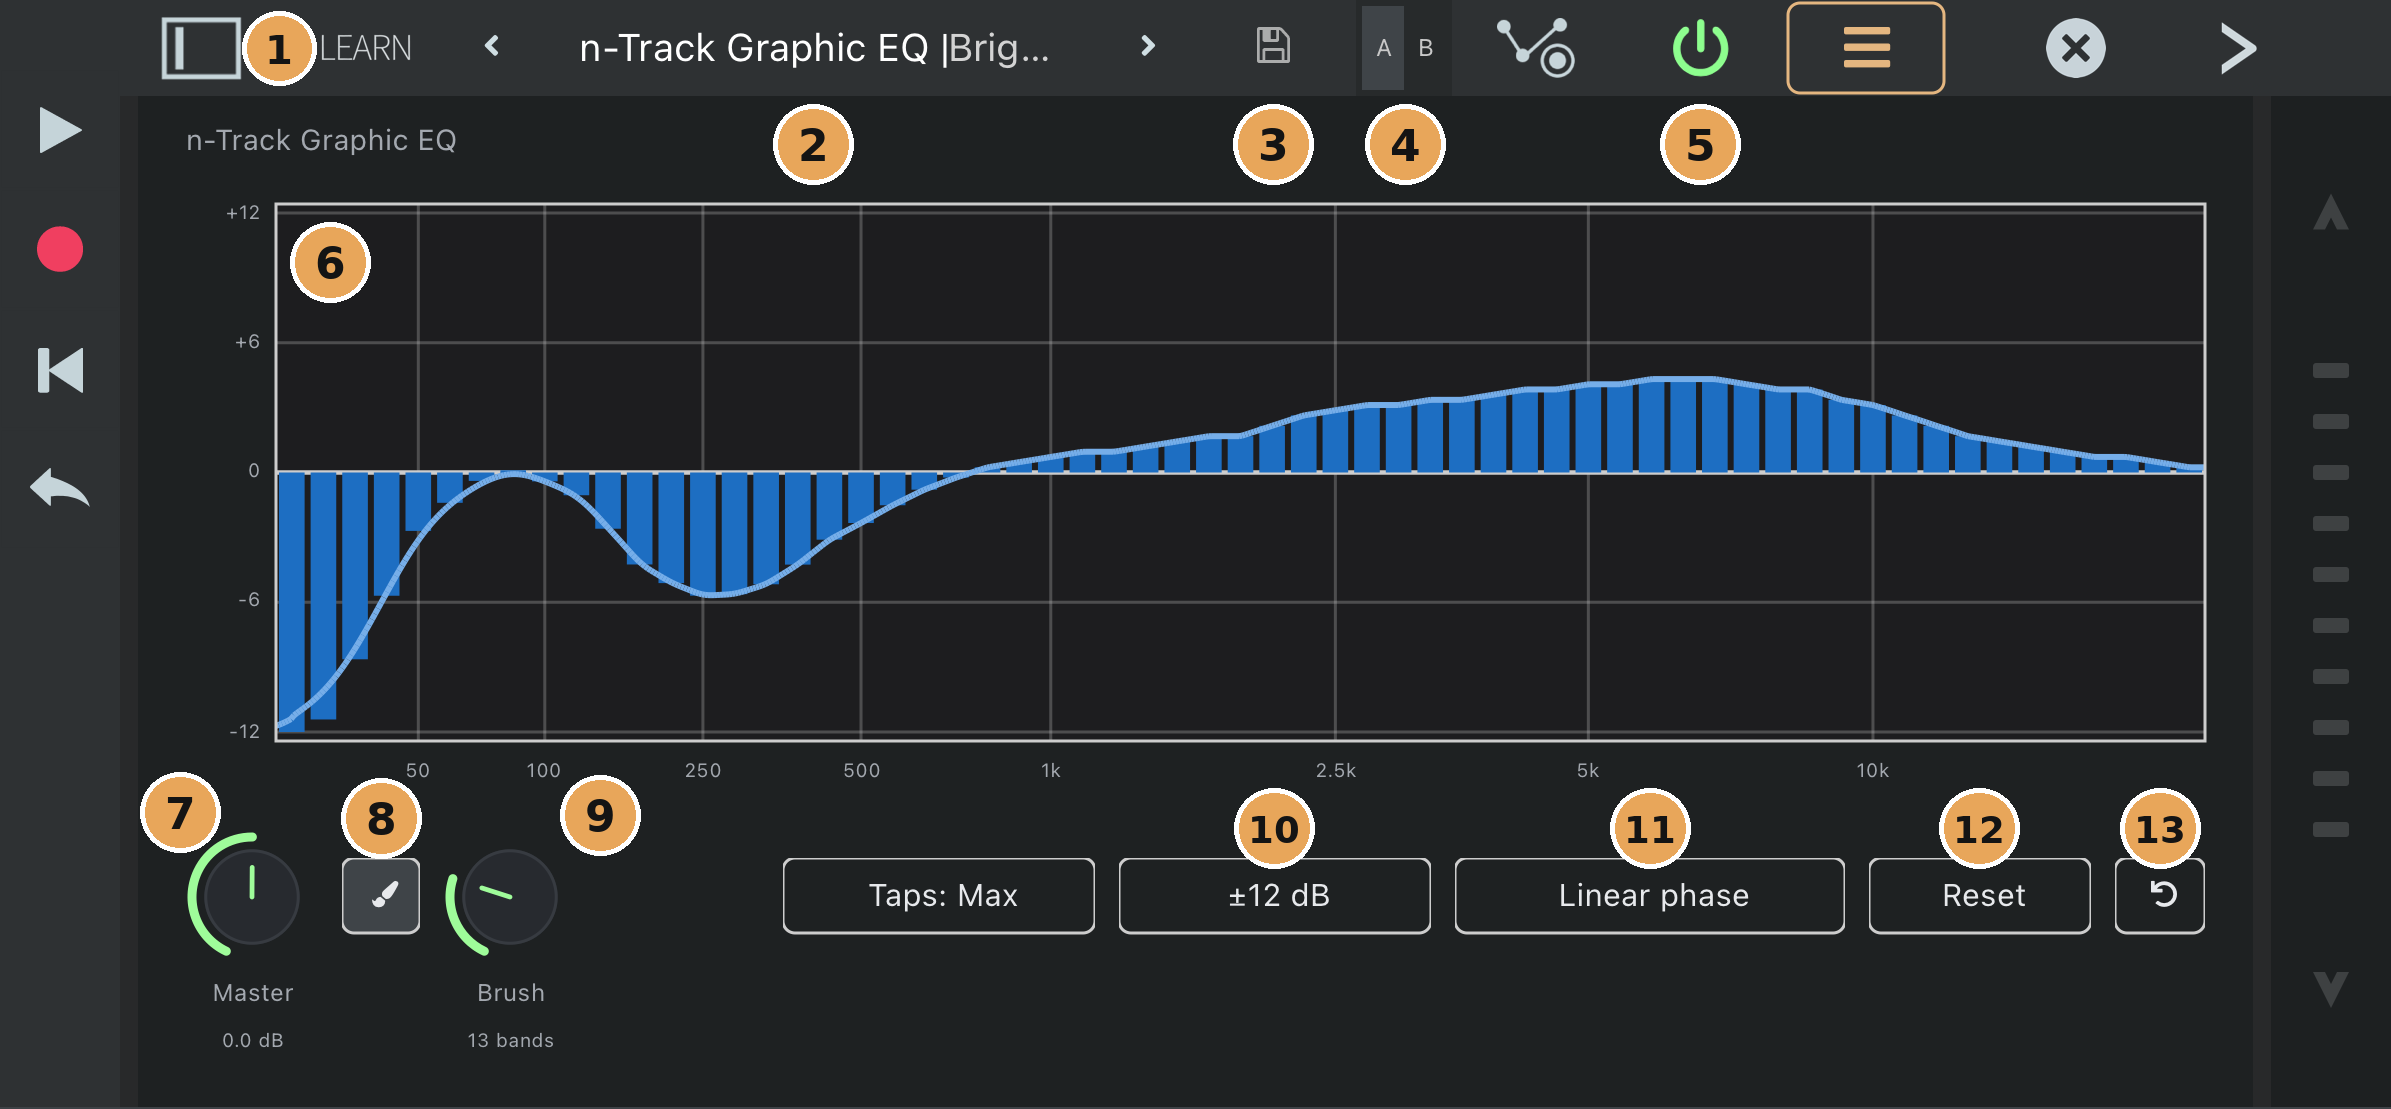Switch the Linear phase mode button

pyautogui.click(x=1650, y=896)
